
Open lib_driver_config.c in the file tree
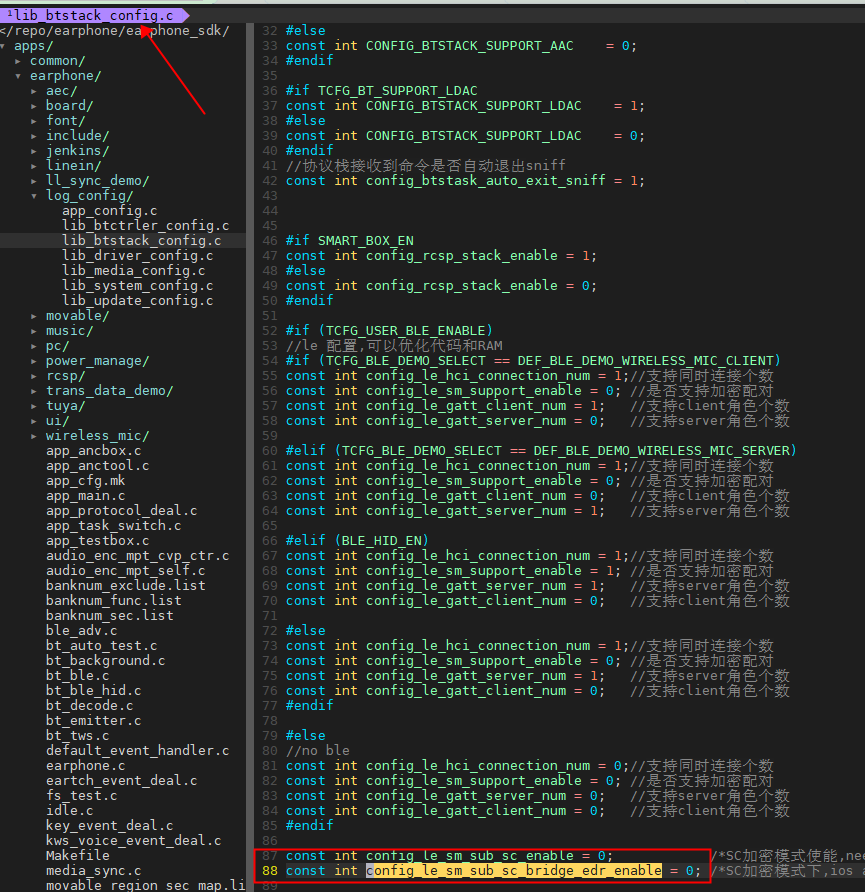click(138, 255)
